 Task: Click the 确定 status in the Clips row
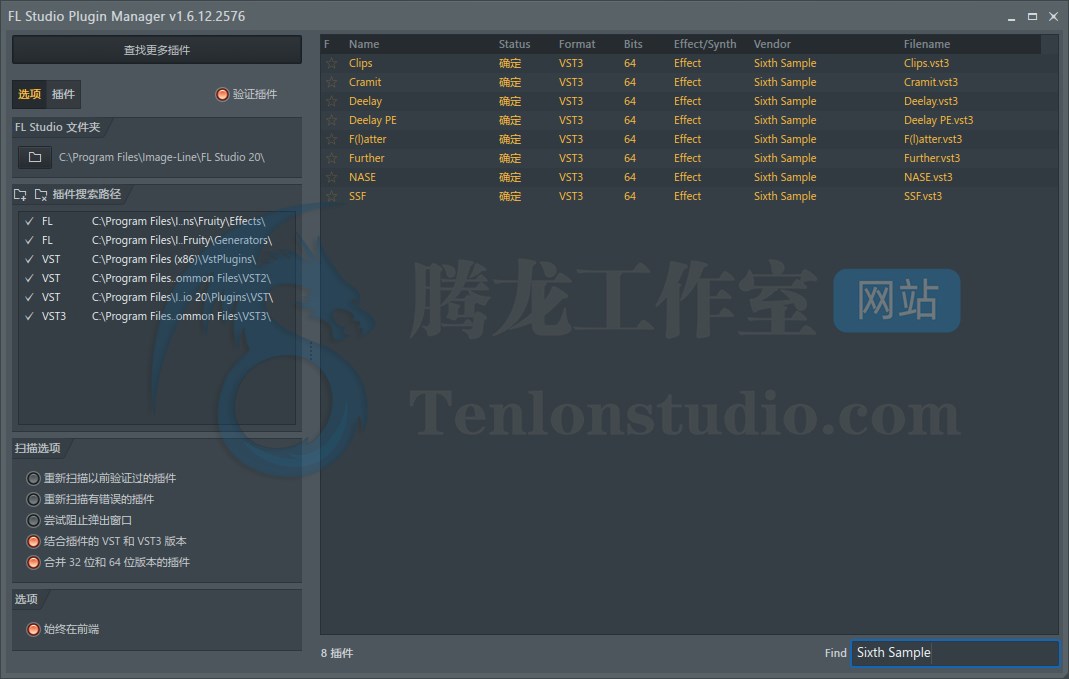pyautogui.click(x=510, y=63)
